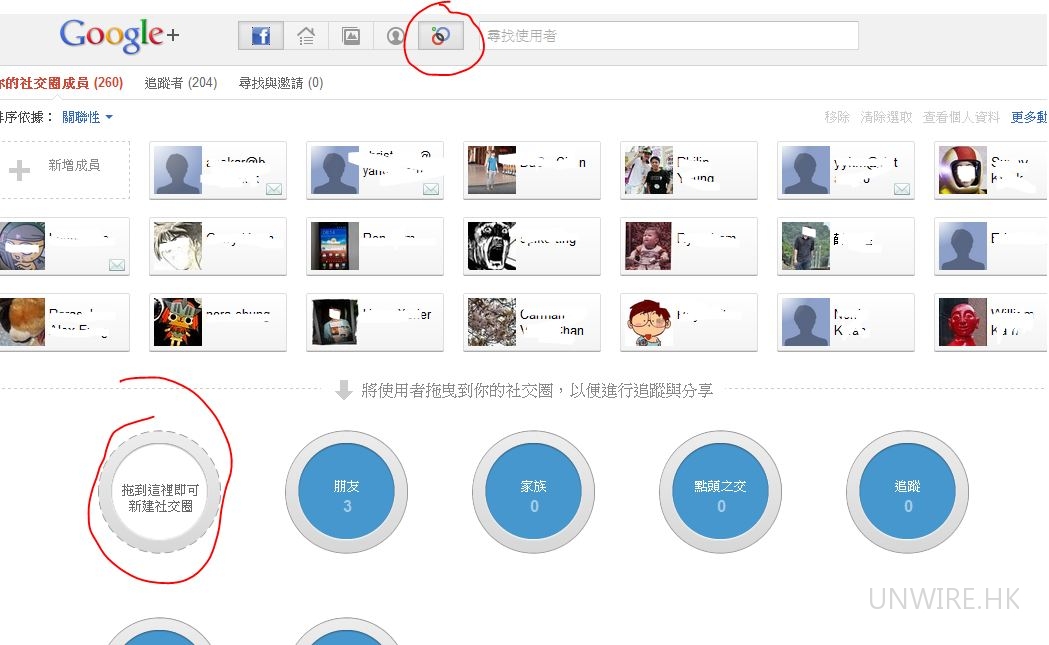Click the Google+ logo
This screenshot has height=645, width=1049.
(x=119, y=36)
